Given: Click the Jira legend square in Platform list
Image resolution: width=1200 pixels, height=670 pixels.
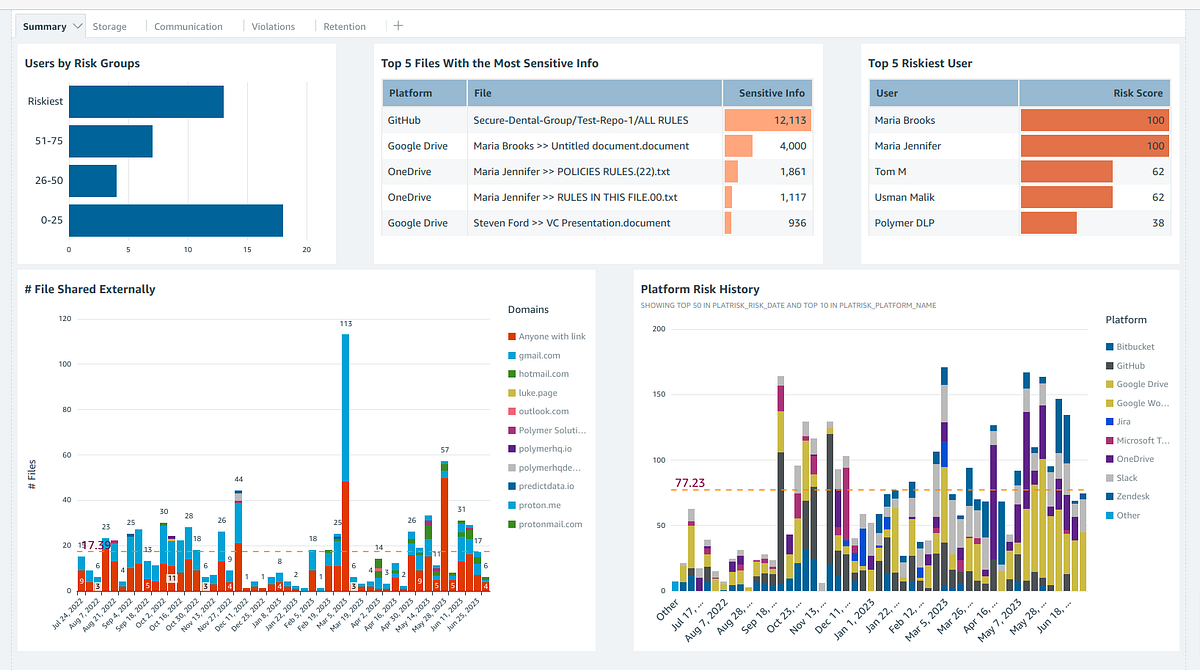Looking at the screenshot, I should pos(1112,422).
